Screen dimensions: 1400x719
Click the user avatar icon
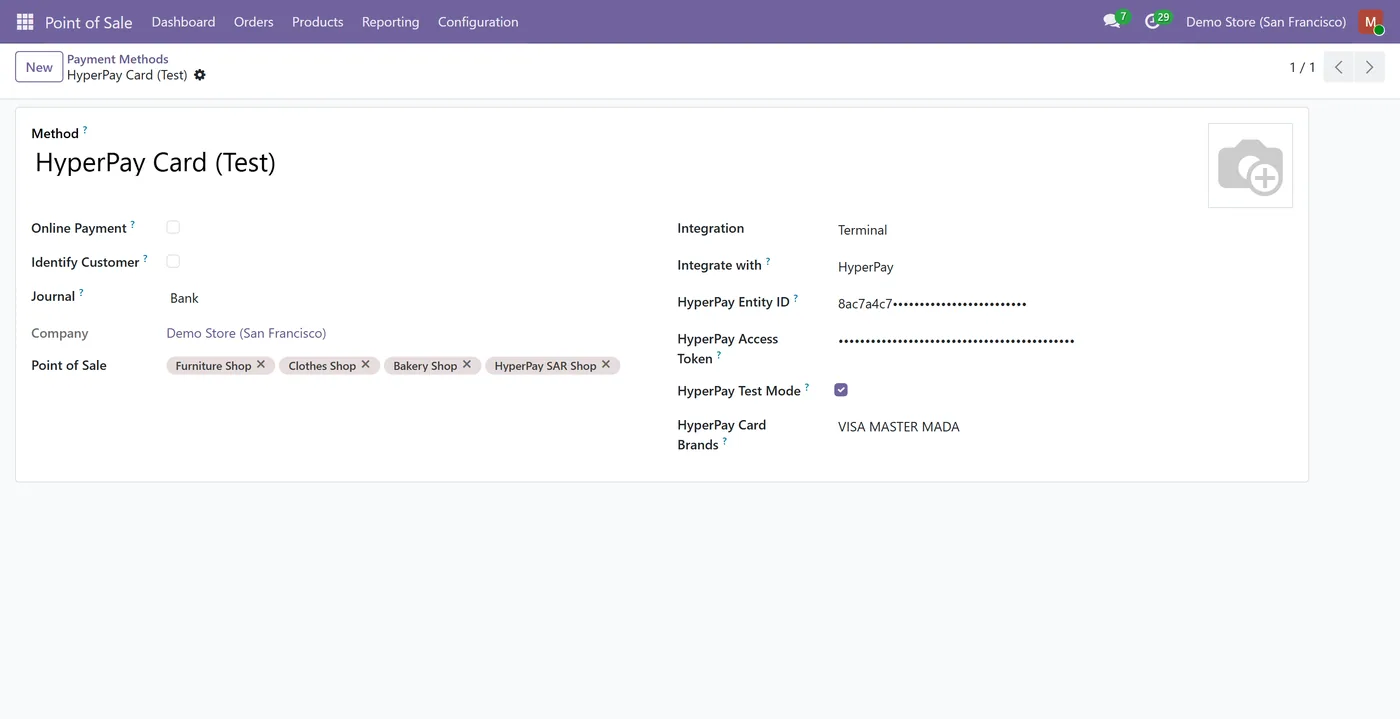pos(1371,21)
